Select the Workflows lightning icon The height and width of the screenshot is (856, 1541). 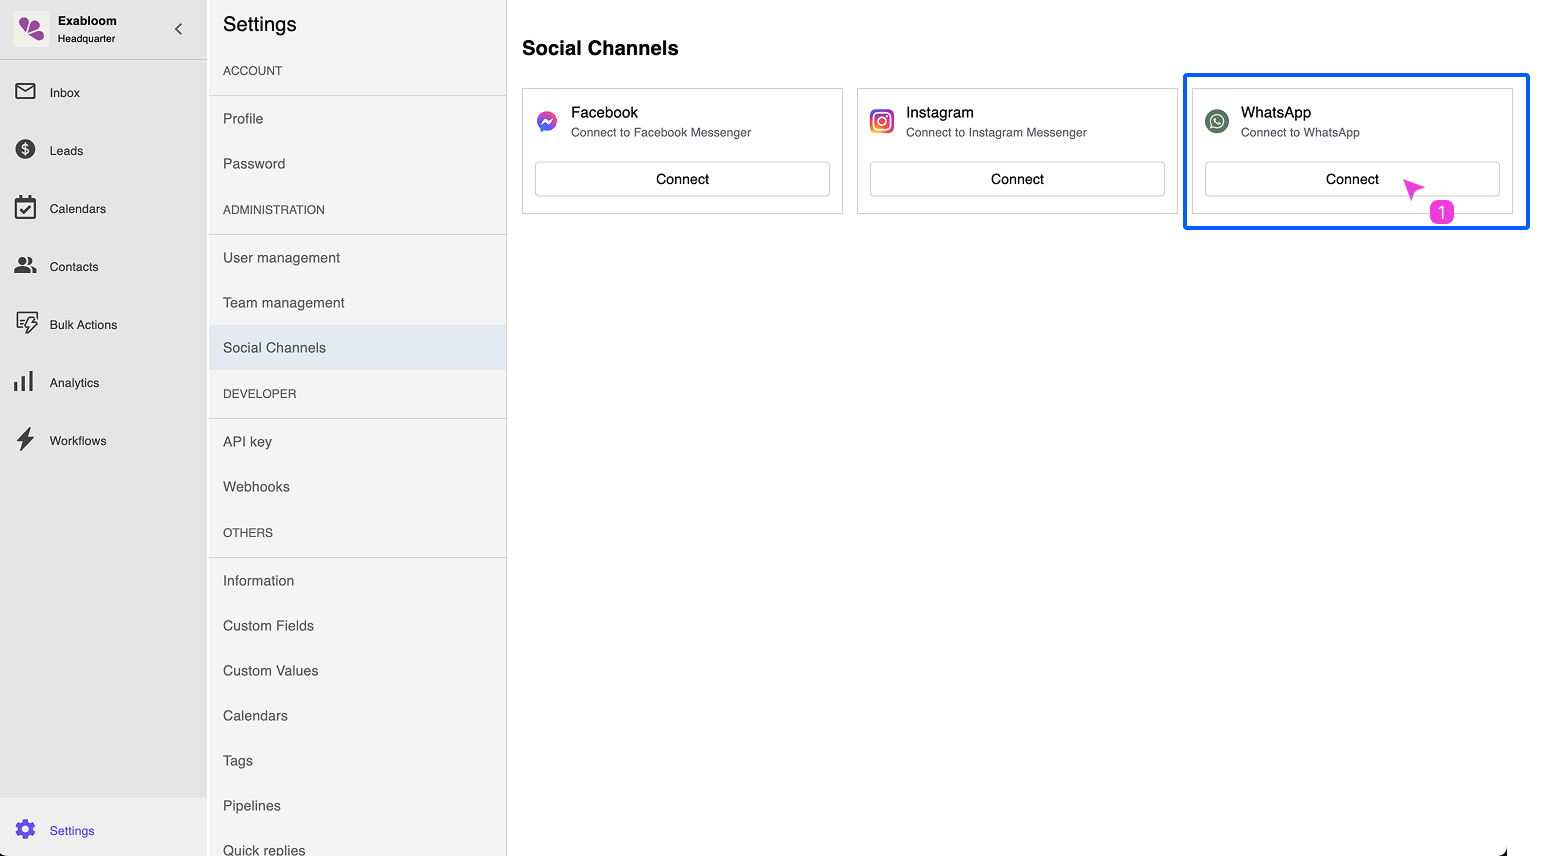point(26,439)
